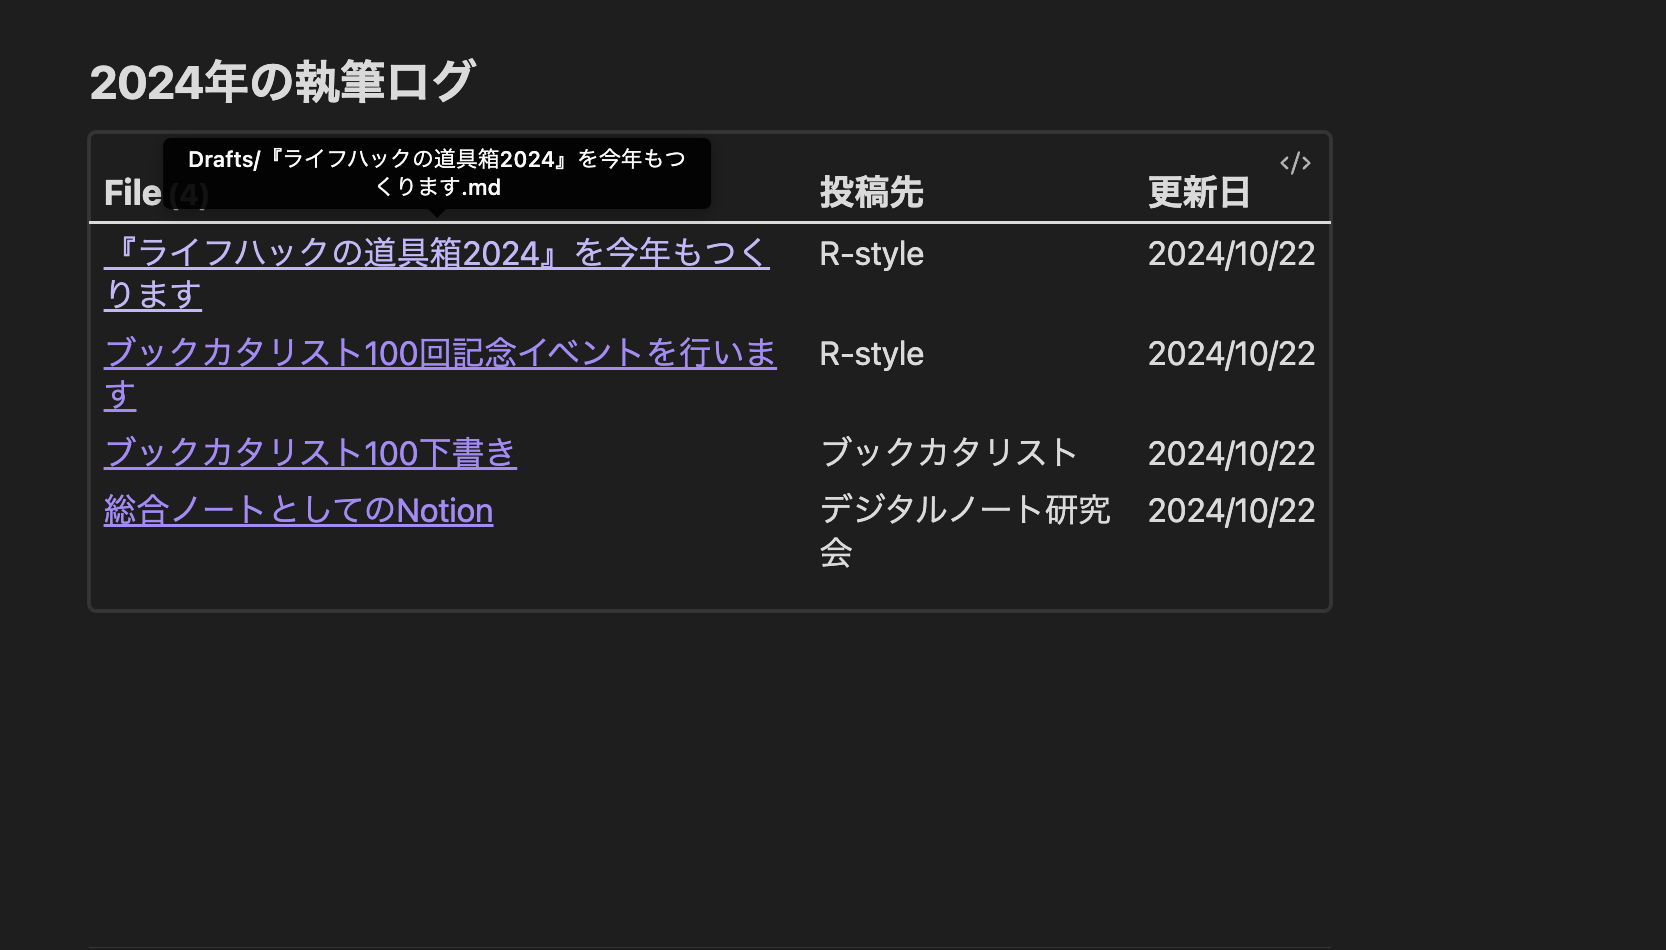Click 2024/10/22 beside ブックカタリスト100下書き
Screen dimensions: 1666x950
[x=1231, y=453]
